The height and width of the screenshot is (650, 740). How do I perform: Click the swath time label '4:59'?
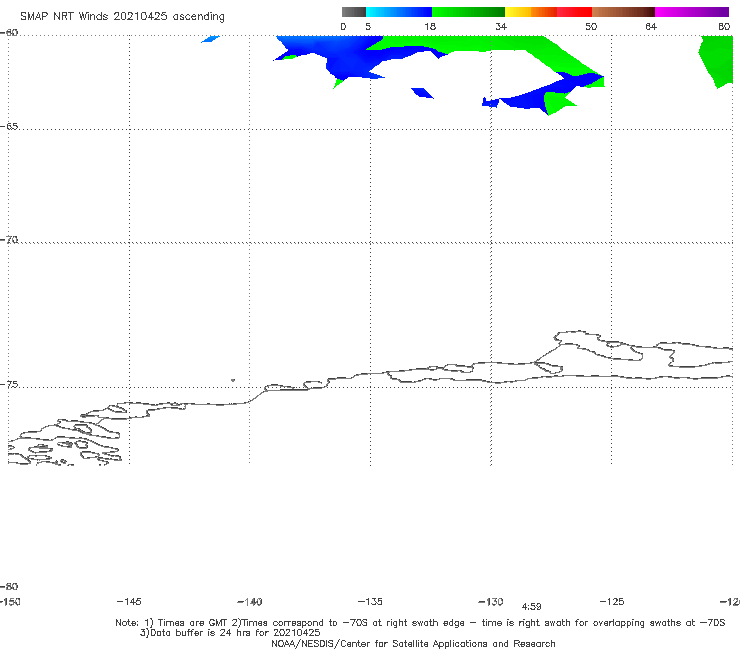(531, 607)
